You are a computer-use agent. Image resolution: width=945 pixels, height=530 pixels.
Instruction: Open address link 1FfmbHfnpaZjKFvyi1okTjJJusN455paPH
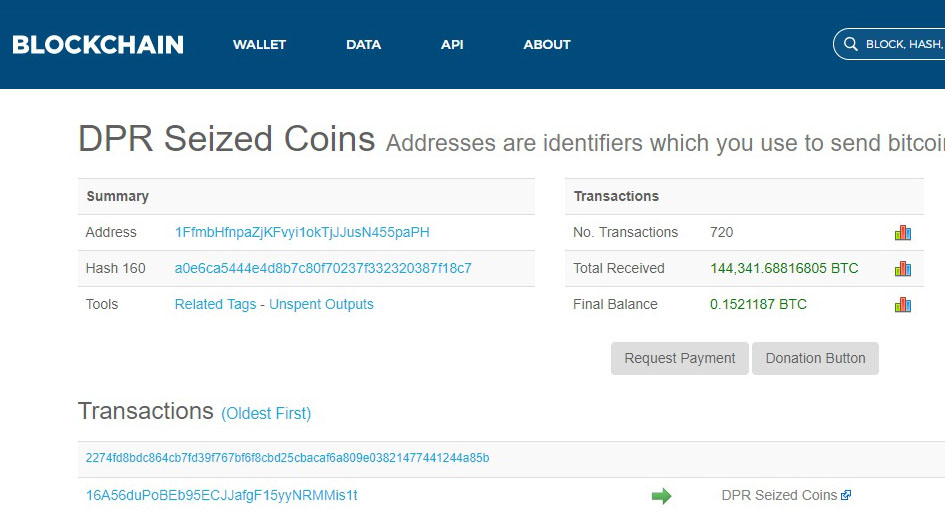302,232
